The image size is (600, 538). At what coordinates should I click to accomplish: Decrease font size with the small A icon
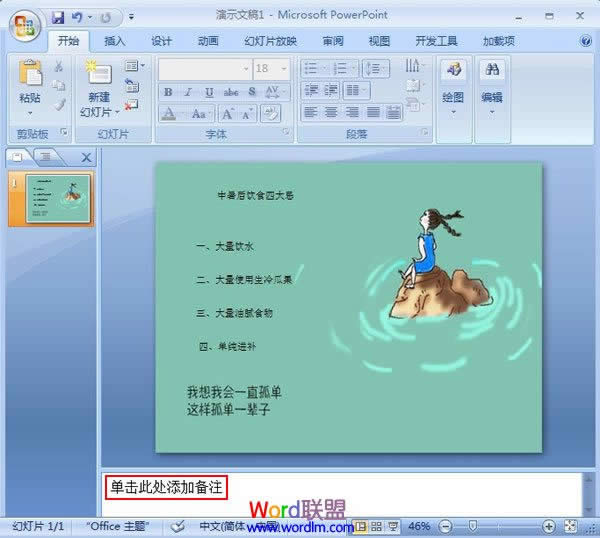247,114
